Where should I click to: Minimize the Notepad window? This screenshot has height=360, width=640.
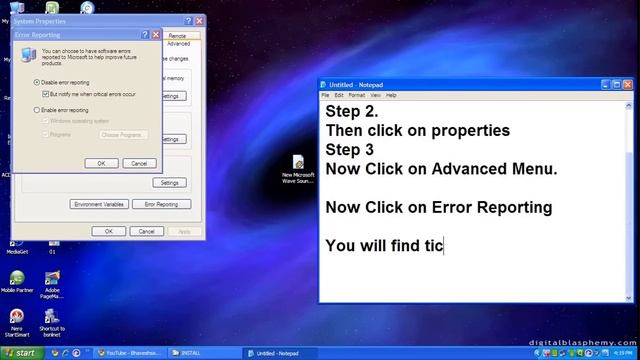coord(606,84)
